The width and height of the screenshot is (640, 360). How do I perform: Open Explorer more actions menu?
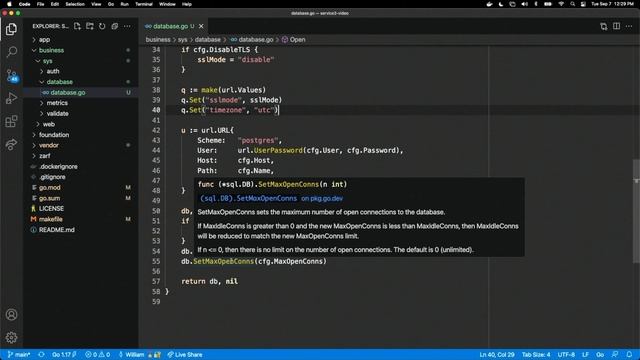(x=127, y=26)
